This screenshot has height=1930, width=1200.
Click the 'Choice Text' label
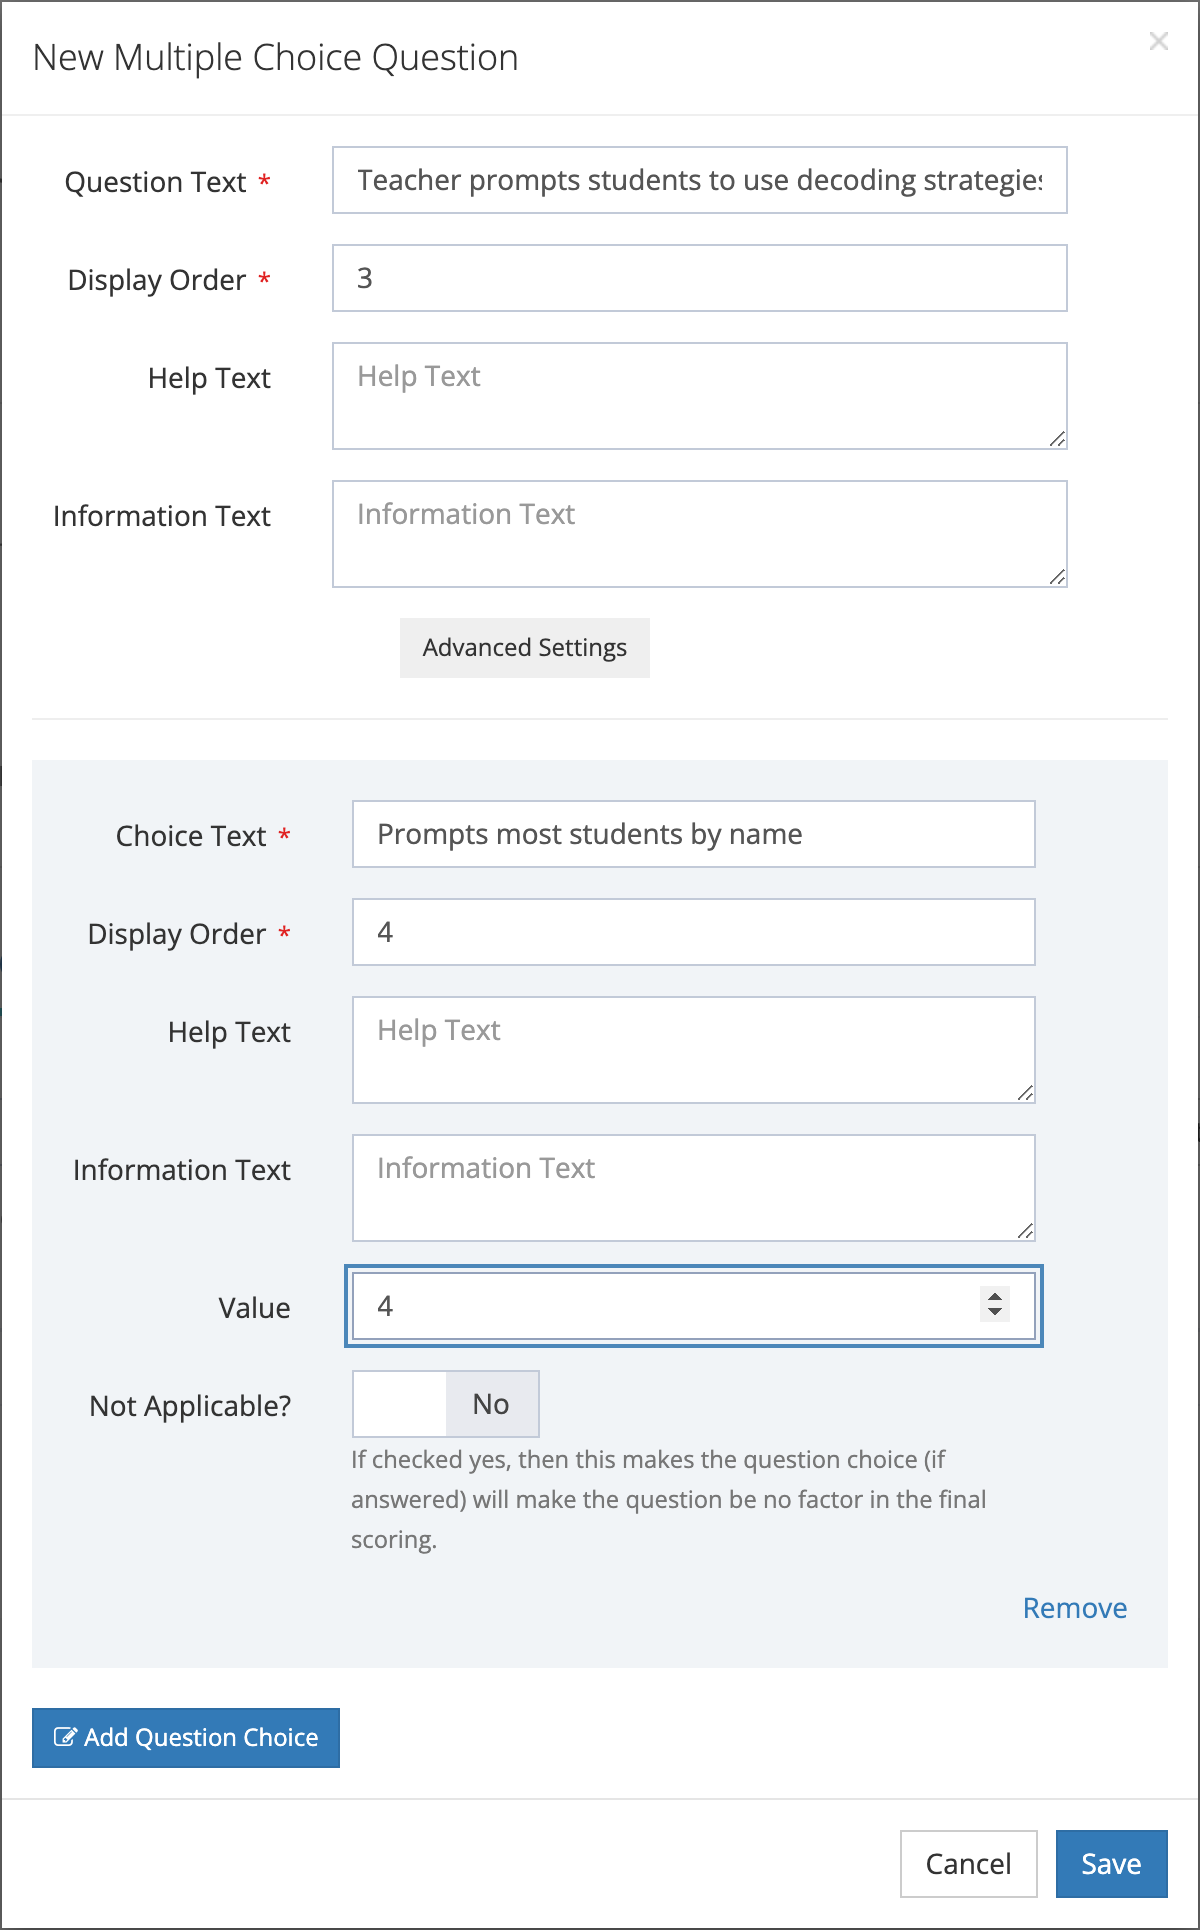(191, 836)
